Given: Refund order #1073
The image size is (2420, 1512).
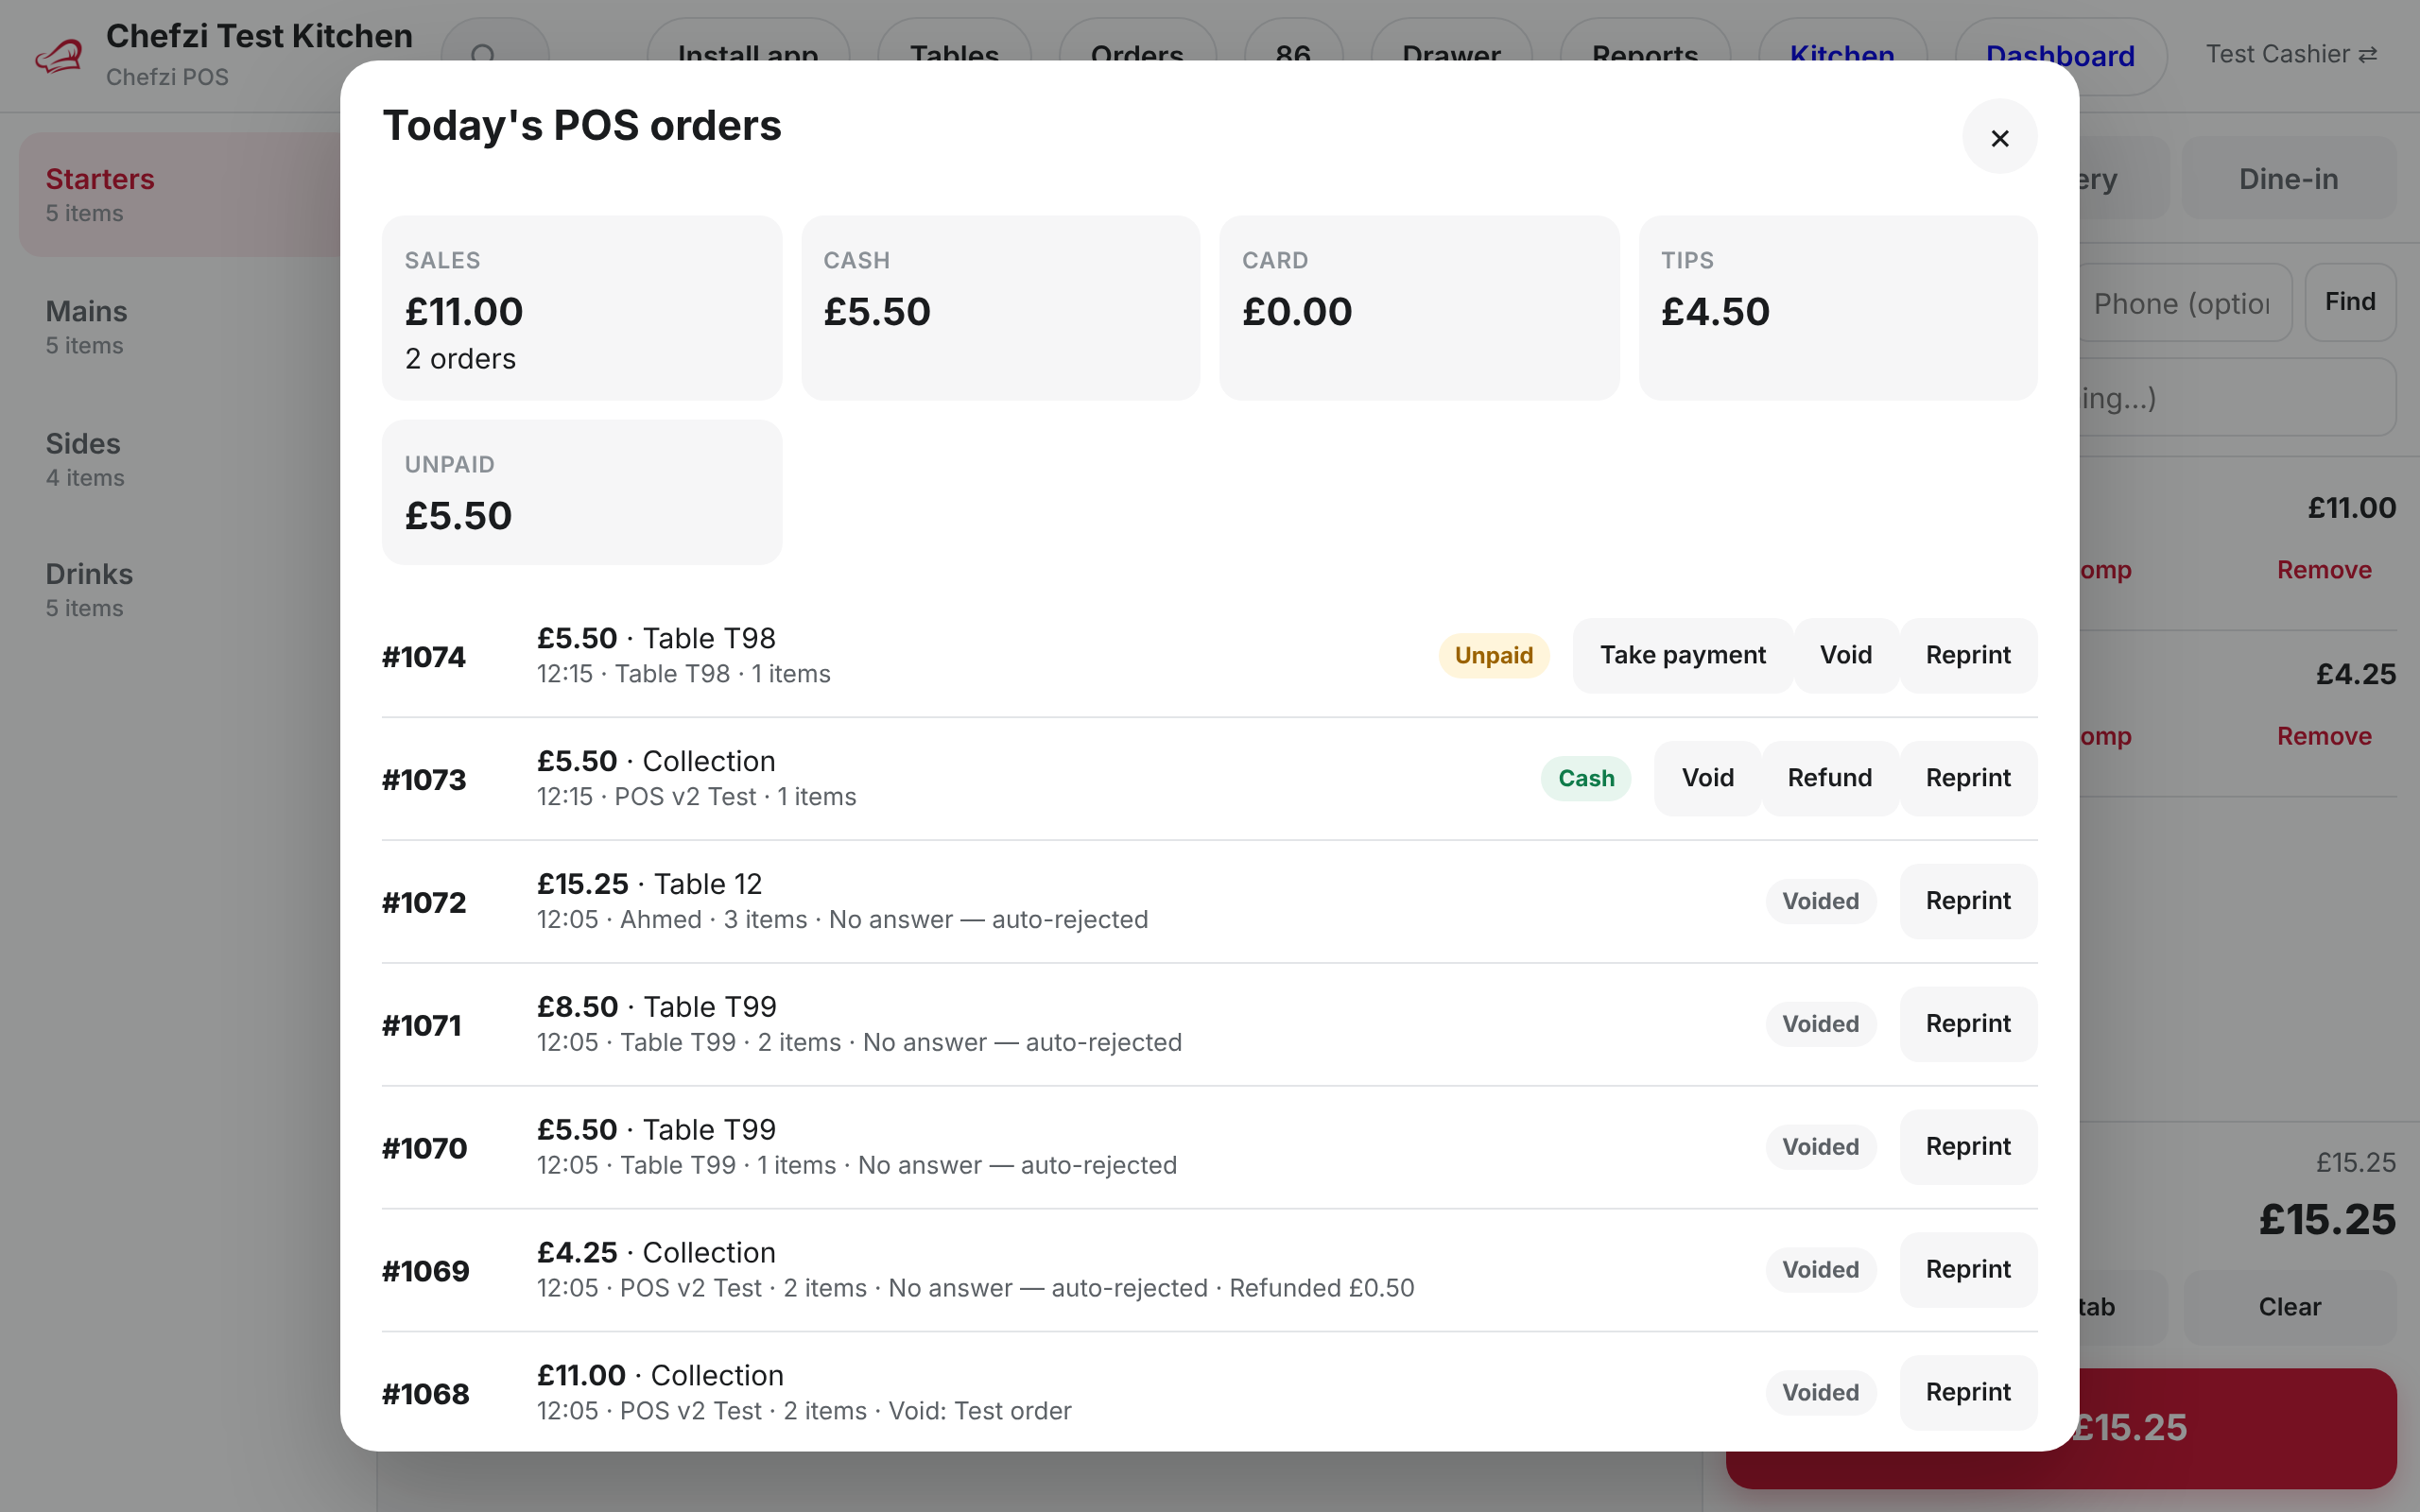Looking at the screenshot, I should click(1829, 778).
